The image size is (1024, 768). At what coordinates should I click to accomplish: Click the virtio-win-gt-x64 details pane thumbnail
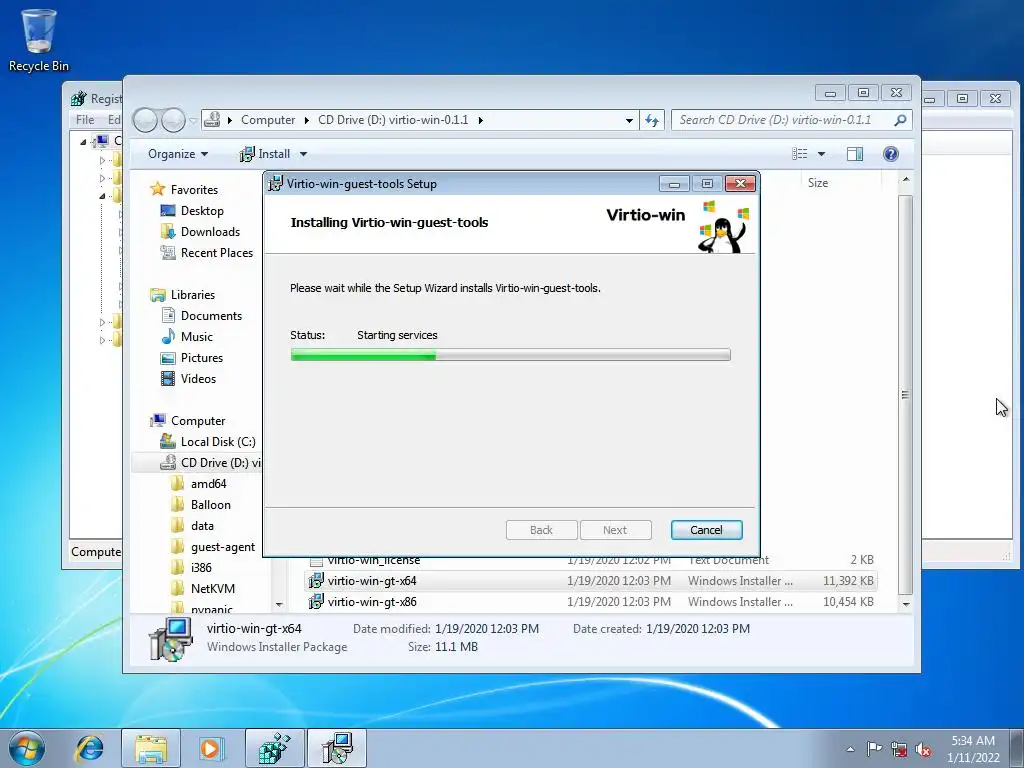[170, 639]
